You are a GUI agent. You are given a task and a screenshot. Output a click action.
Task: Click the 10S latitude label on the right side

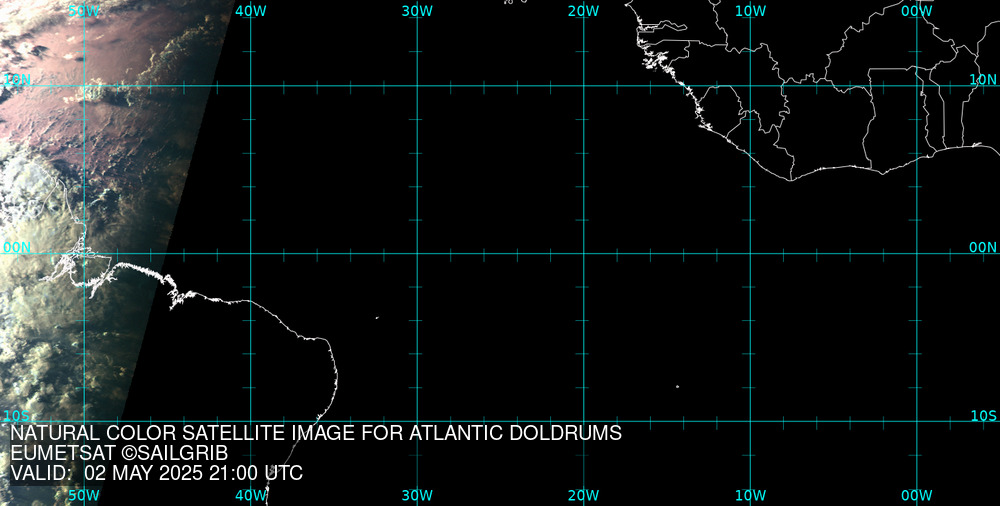click(983, 416)
